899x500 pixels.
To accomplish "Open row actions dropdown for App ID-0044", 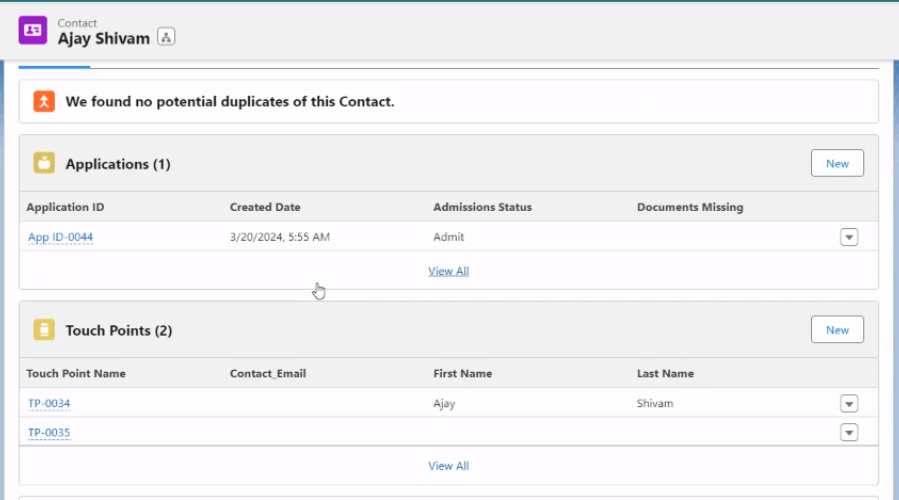I will coord(849,237).
